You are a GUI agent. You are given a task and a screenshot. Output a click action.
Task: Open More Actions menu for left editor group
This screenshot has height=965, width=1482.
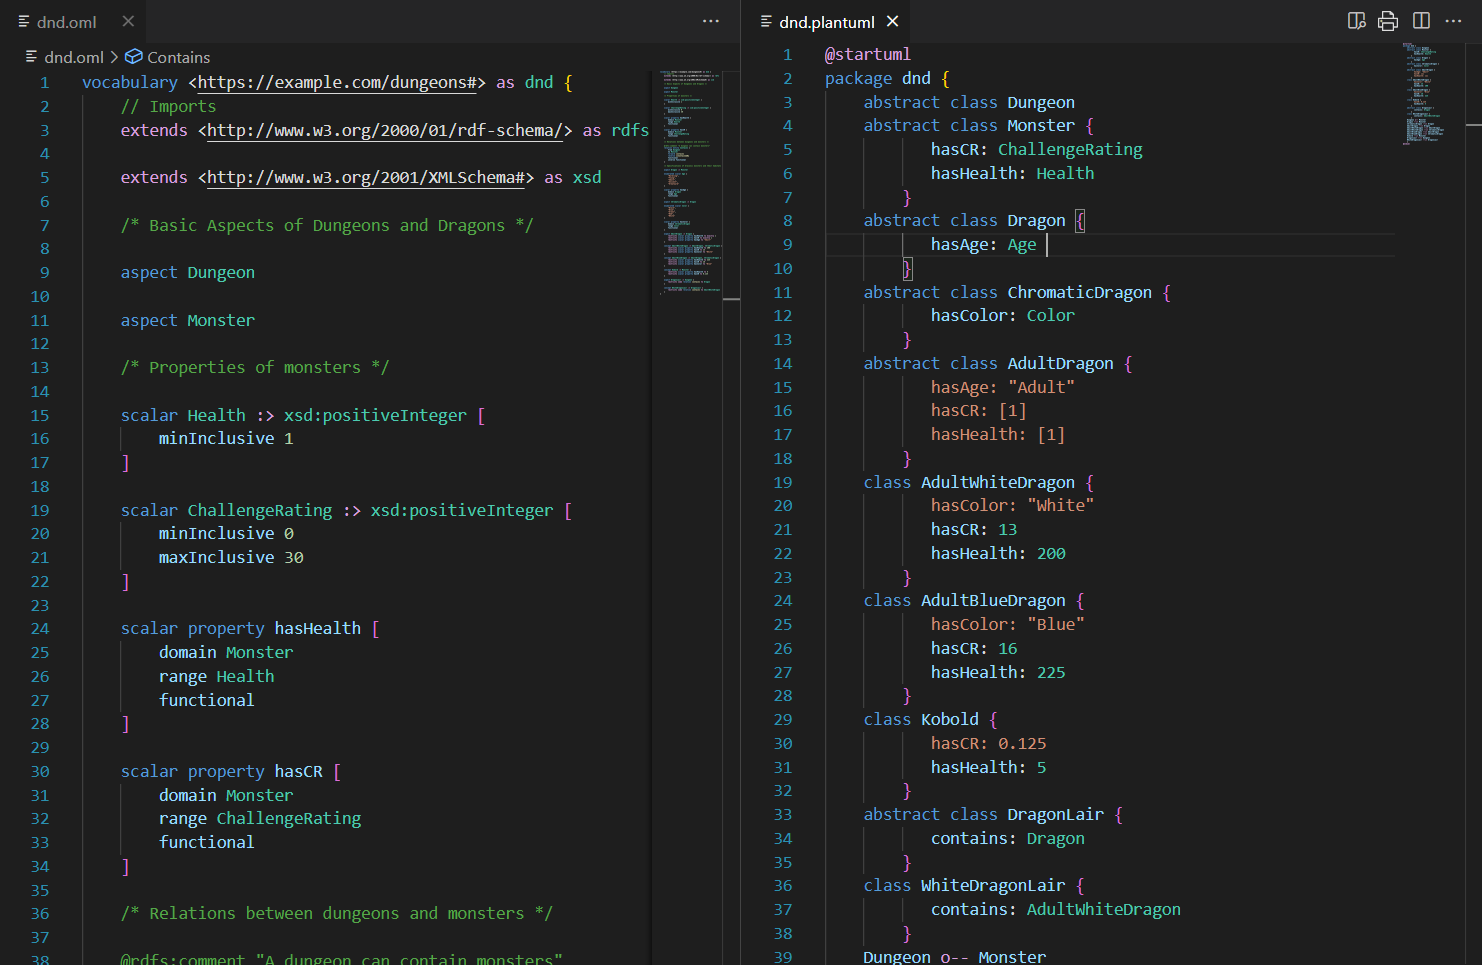click(x=711, y=21)
